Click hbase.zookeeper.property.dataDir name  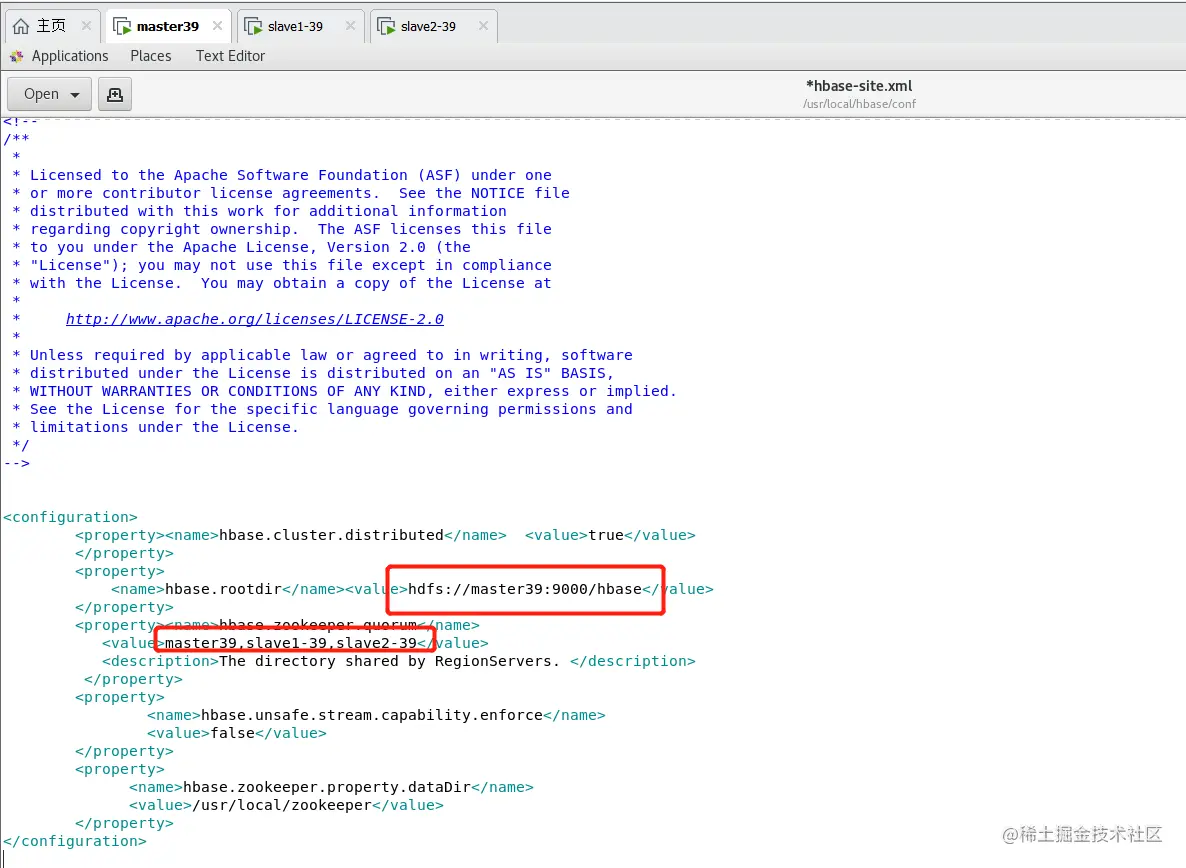[x=327, y=787]
